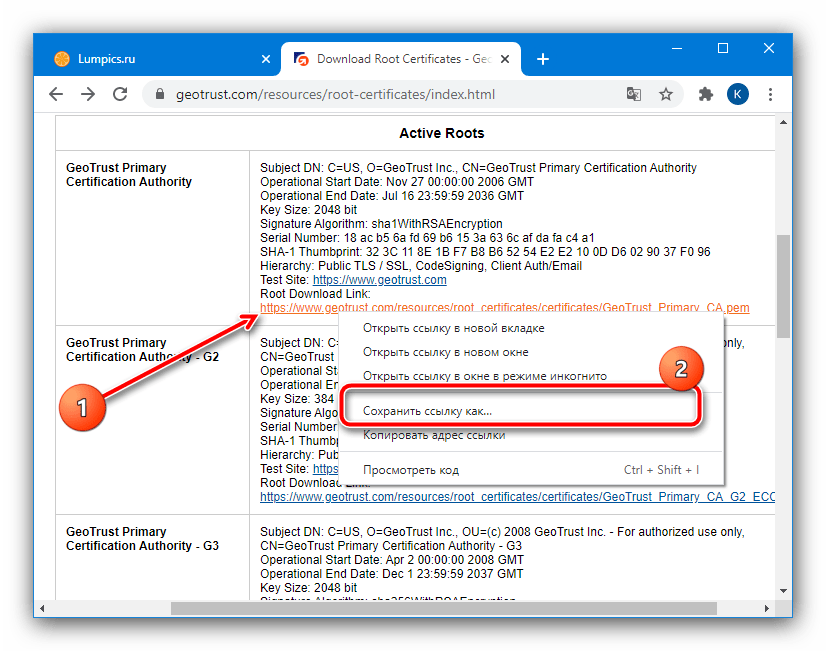Choose "Копировать адрес ссылки" option
826x651 pixels.
coord(434,435)
